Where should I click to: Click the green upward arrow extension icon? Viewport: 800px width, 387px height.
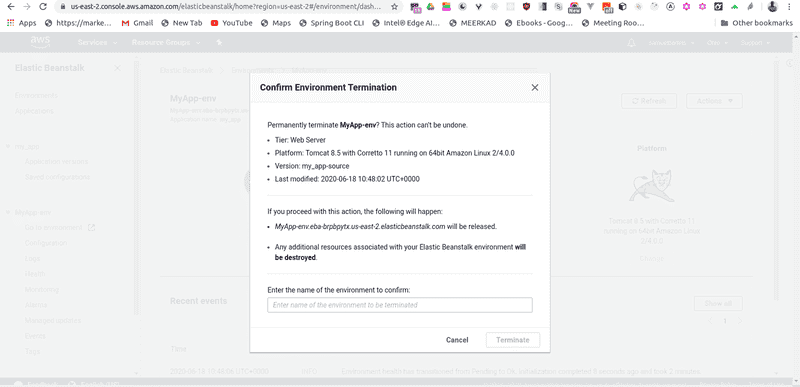click(x=734, y=7)
